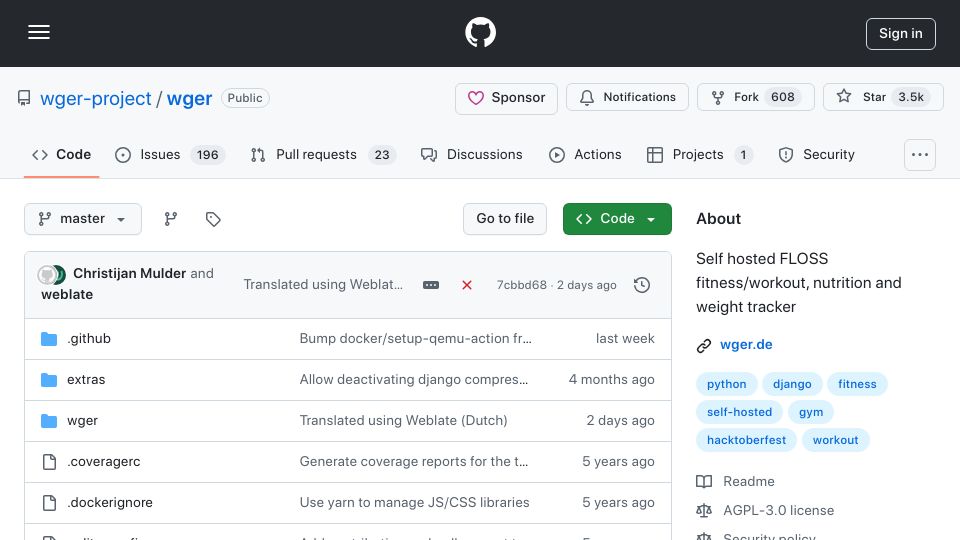Click the 196 issues counter

[x=208, y=155]
